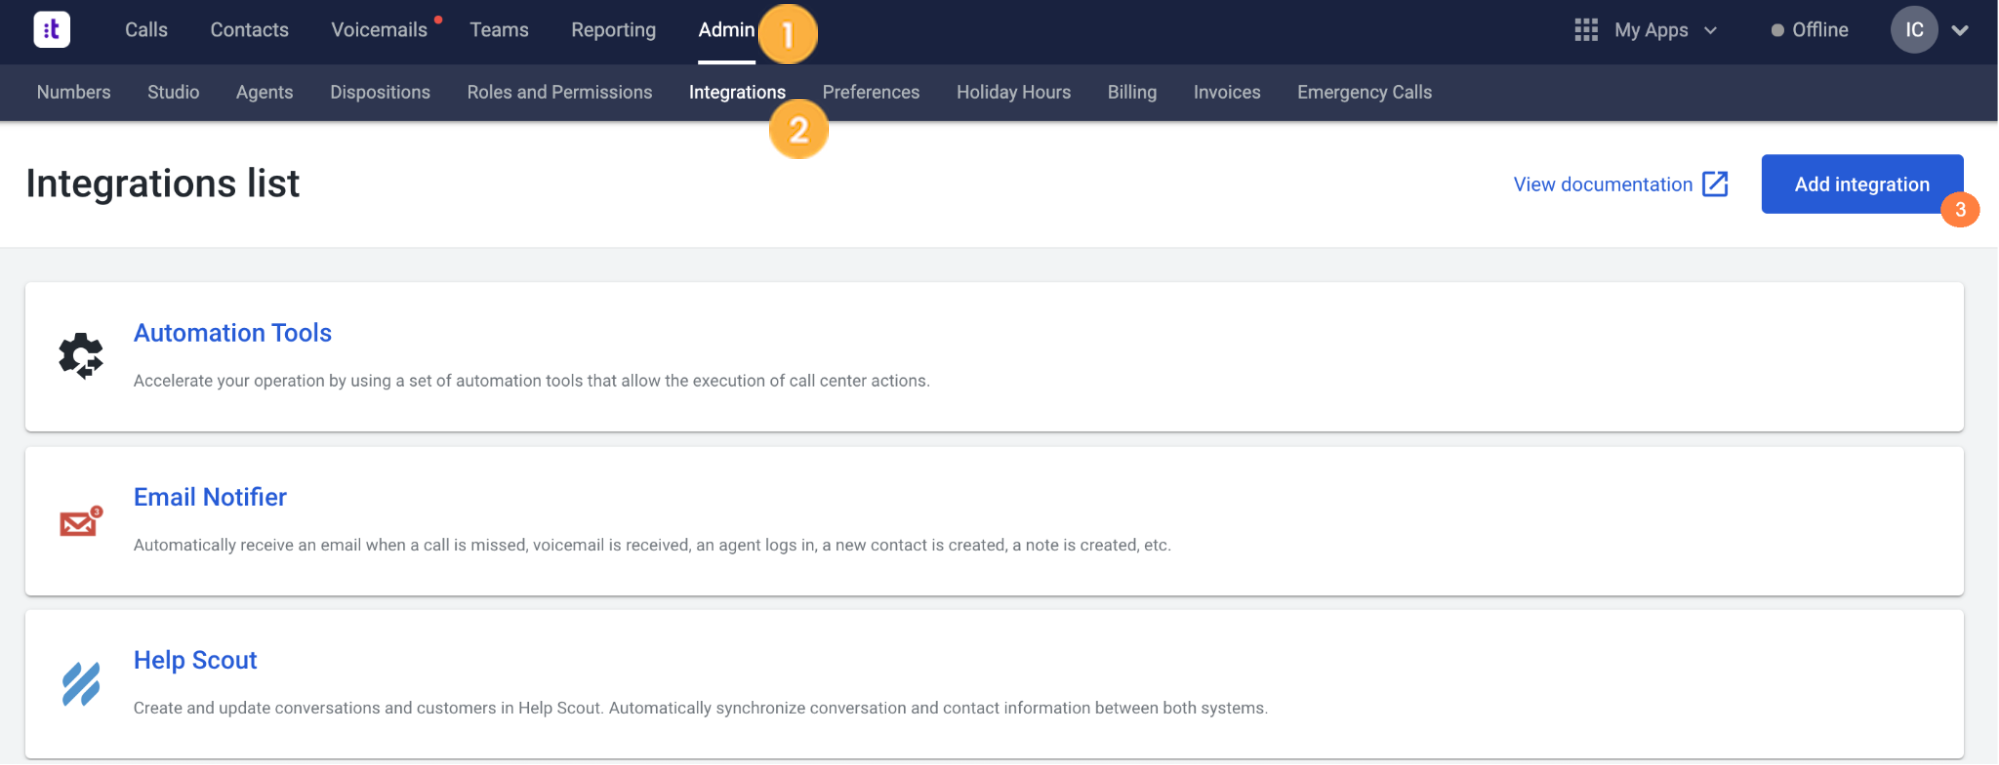Viewport: 1999px width, 765px height.
Task: Click the Help Scout description text
Action: coord(701,708)
